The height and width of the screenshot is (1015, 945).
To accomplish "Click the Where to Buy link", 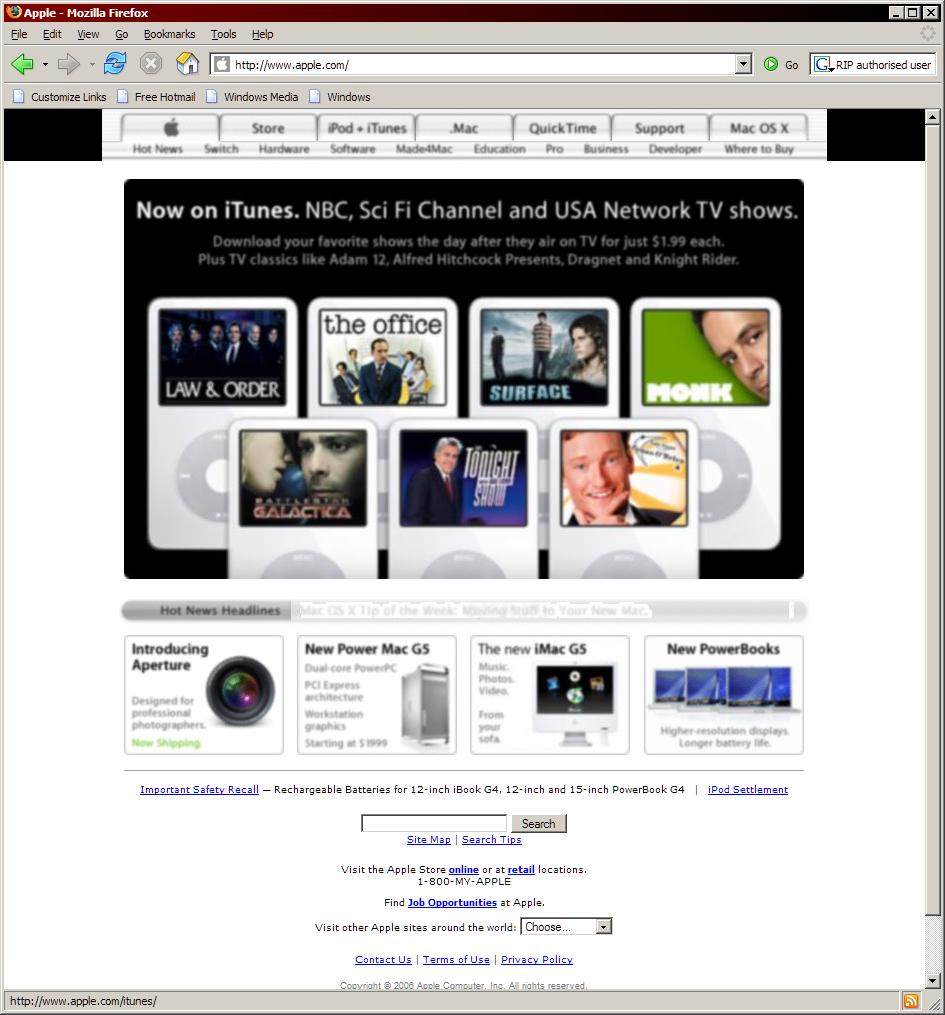I will coord(759,149).
